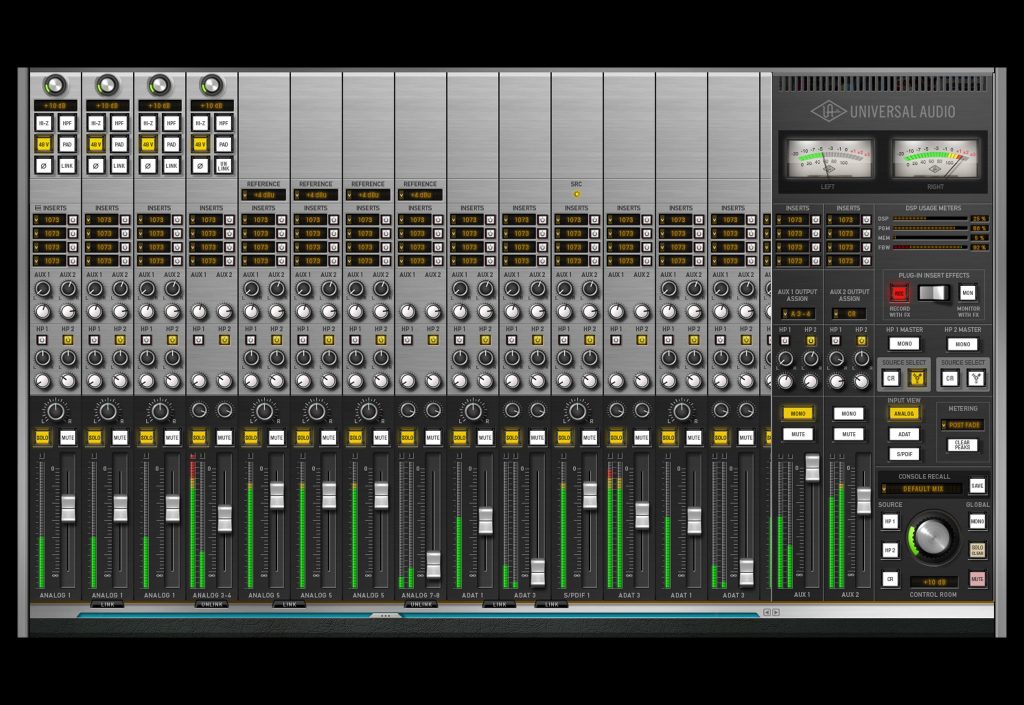Enable 48V phantom power on Analog 1
This screenshot has width=1024, height=705.
click(x=44, y=144)
